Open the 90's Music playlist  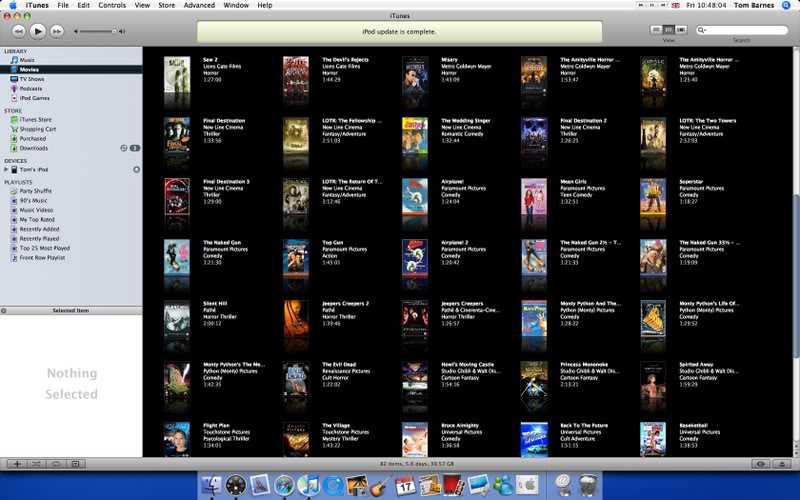[x=33, y=201]
